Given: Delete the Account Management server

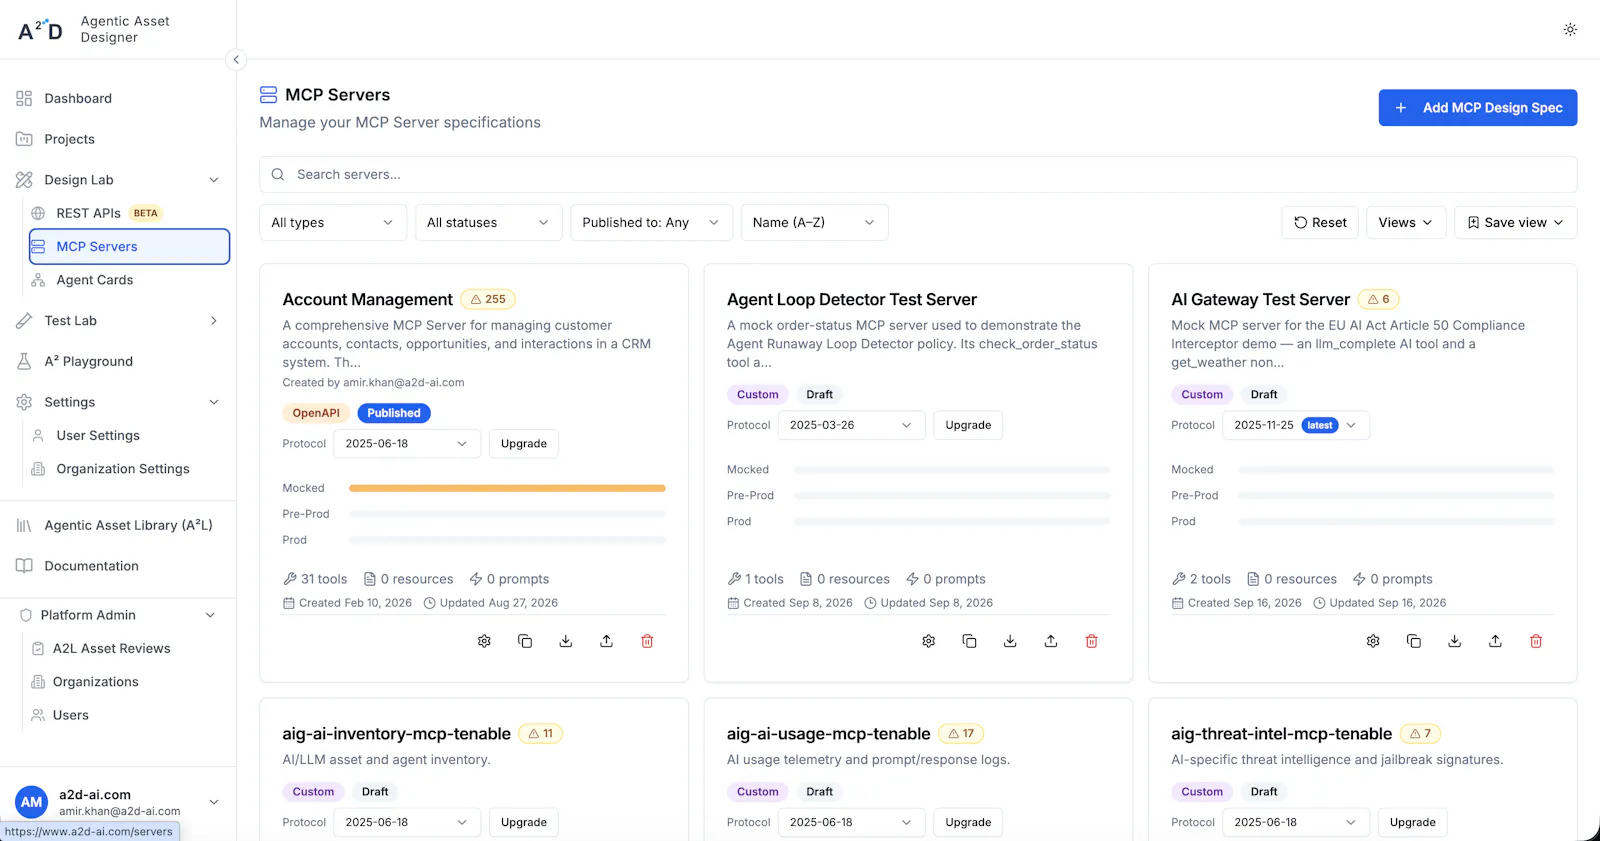Looking at the screenshot, I should tap(647, 641).
